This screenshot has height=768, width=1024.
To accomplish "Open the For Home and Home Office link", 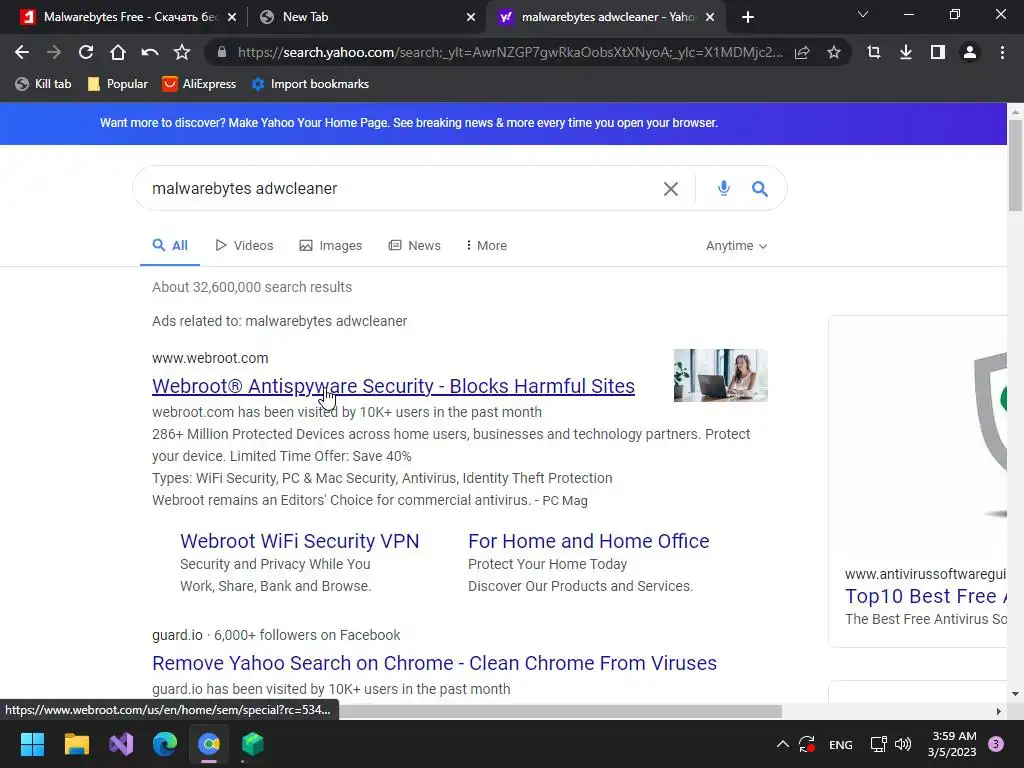I will (x=588, y=541).
